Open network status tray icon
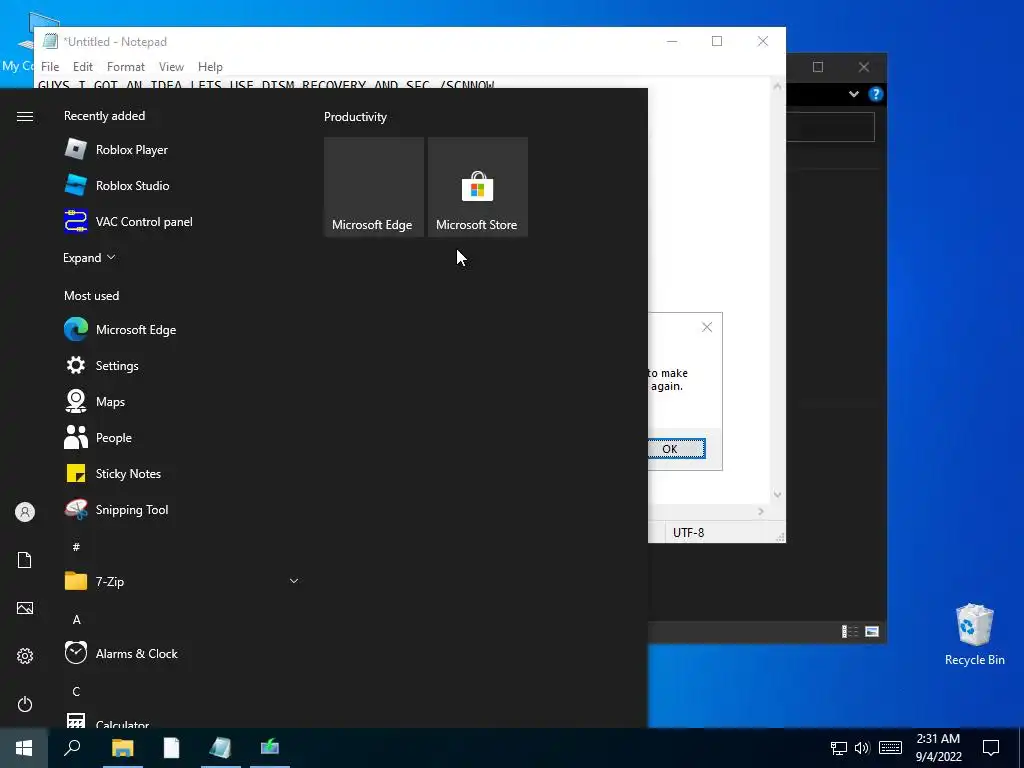 tap(839, 748)
